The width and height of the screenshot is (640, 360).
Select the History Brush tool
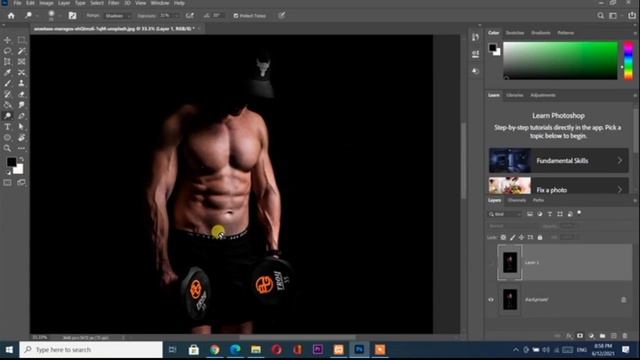(7, 94)
